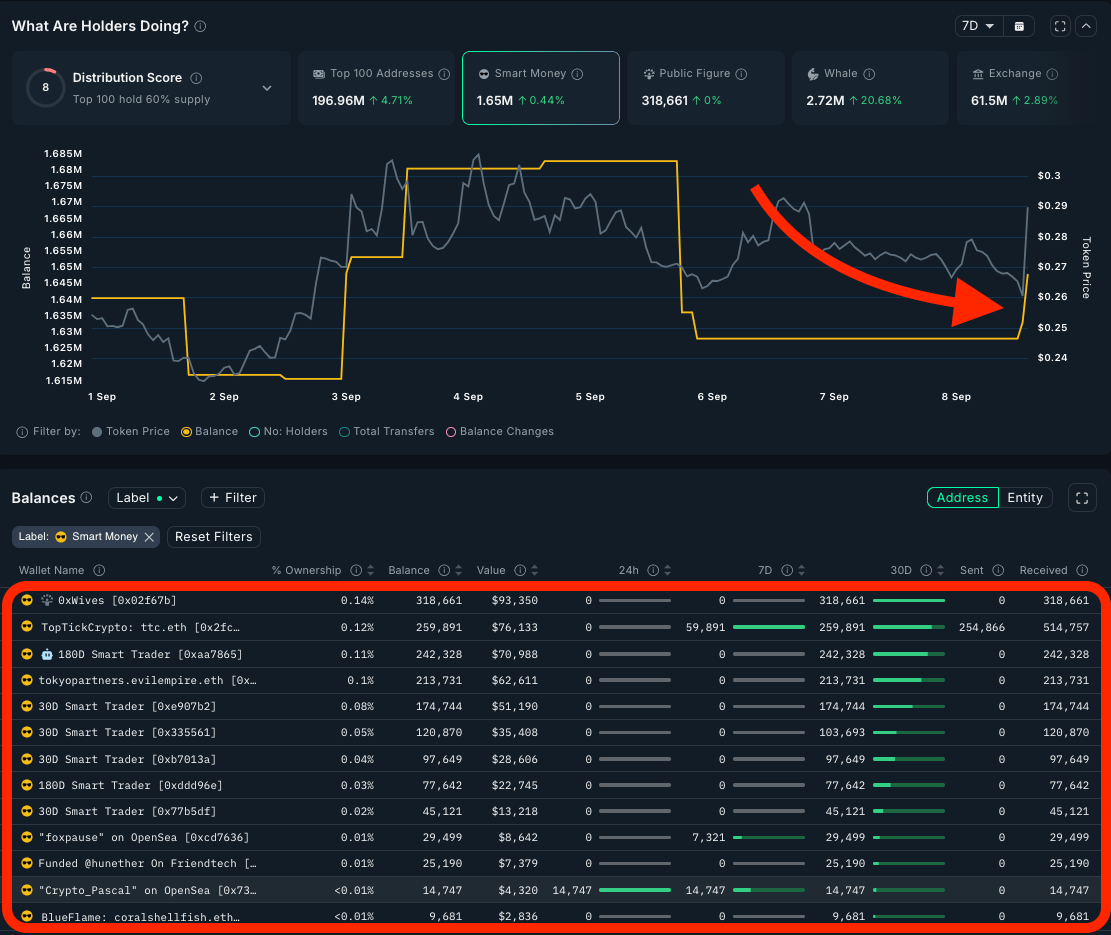Sort by 7D column arrows

tap(801, 570)
